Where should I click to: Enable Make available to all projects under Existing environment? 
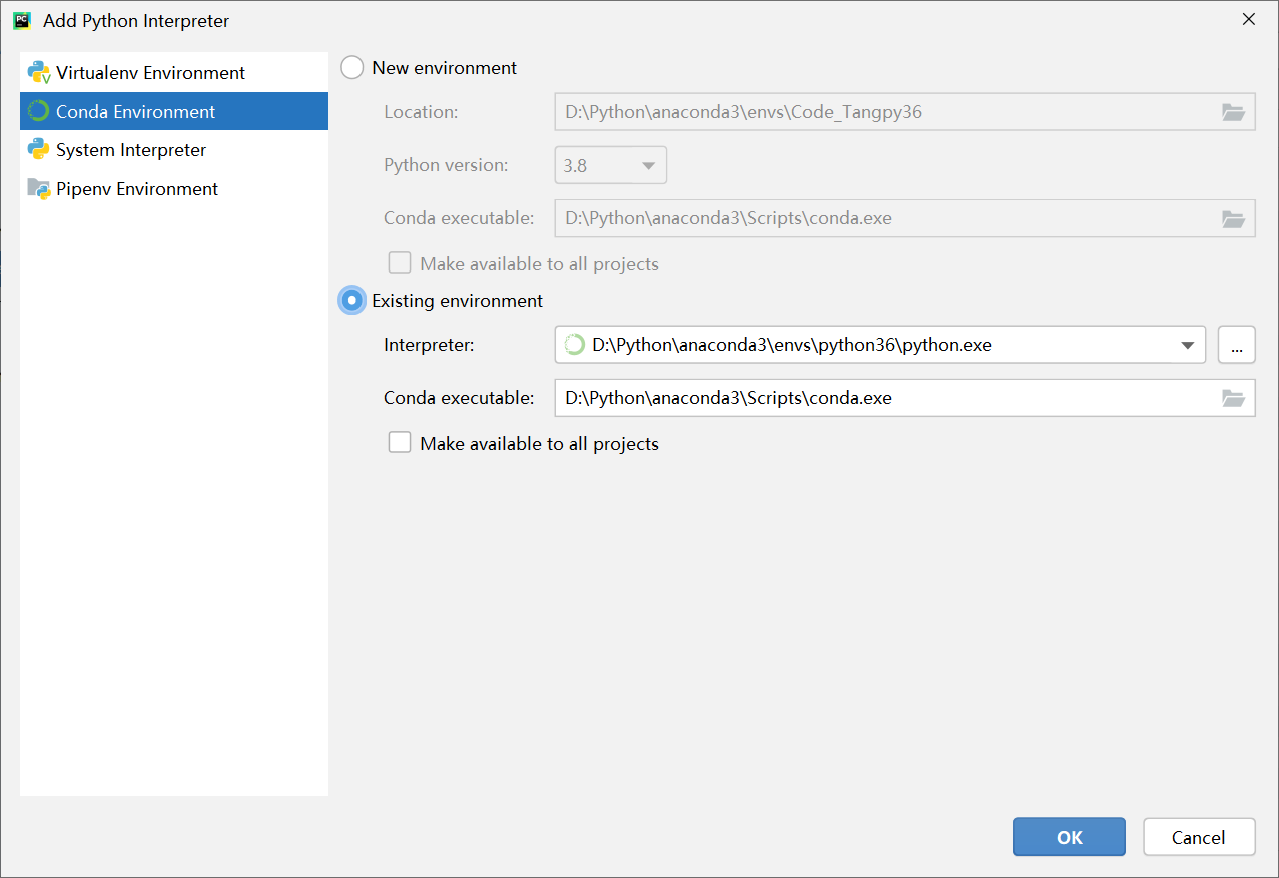pyautogui.click(x=400, y=443)
